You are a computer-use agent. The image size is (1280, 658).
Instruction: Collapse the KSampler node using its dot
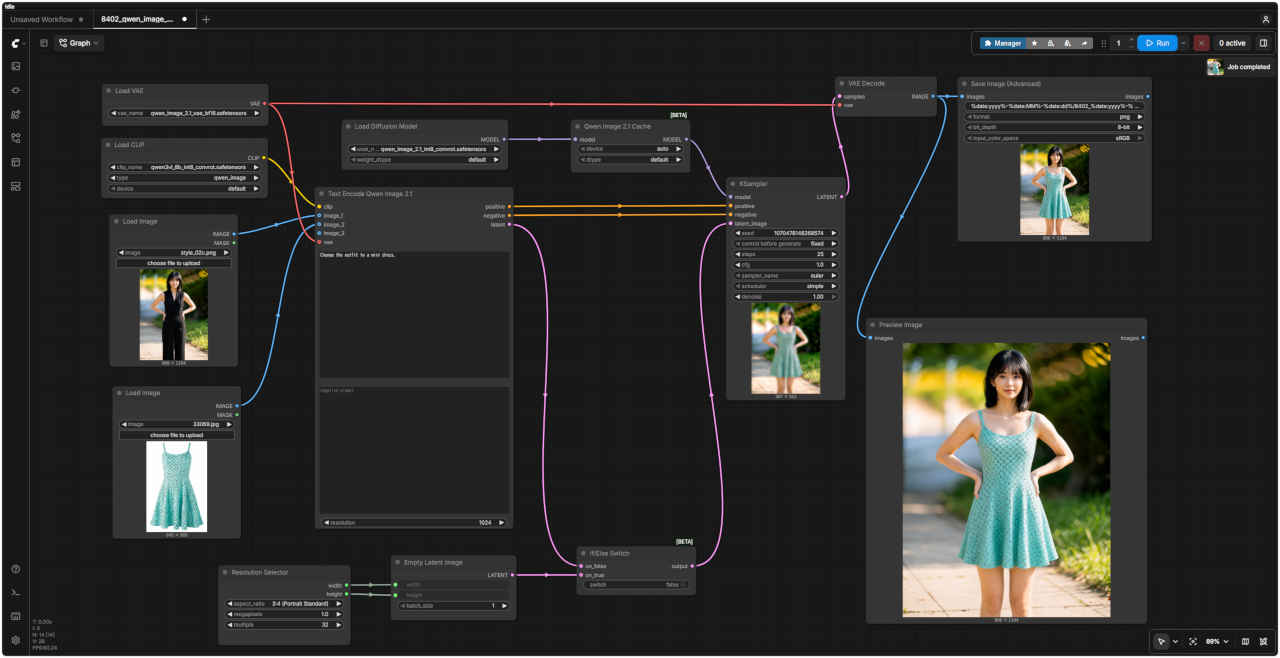pyautogui.click(x=733, y=184)
